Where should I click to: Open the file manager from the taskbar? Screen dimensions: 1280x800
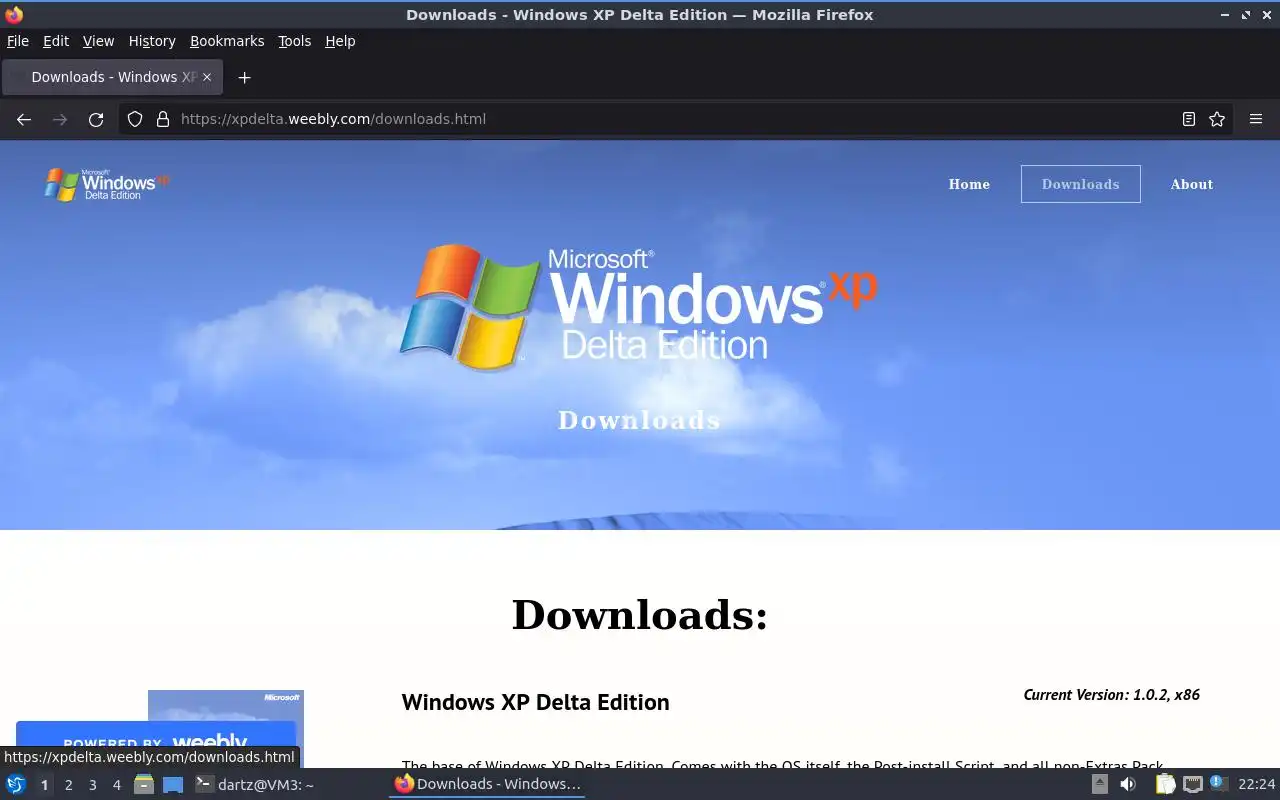point(144,784)
